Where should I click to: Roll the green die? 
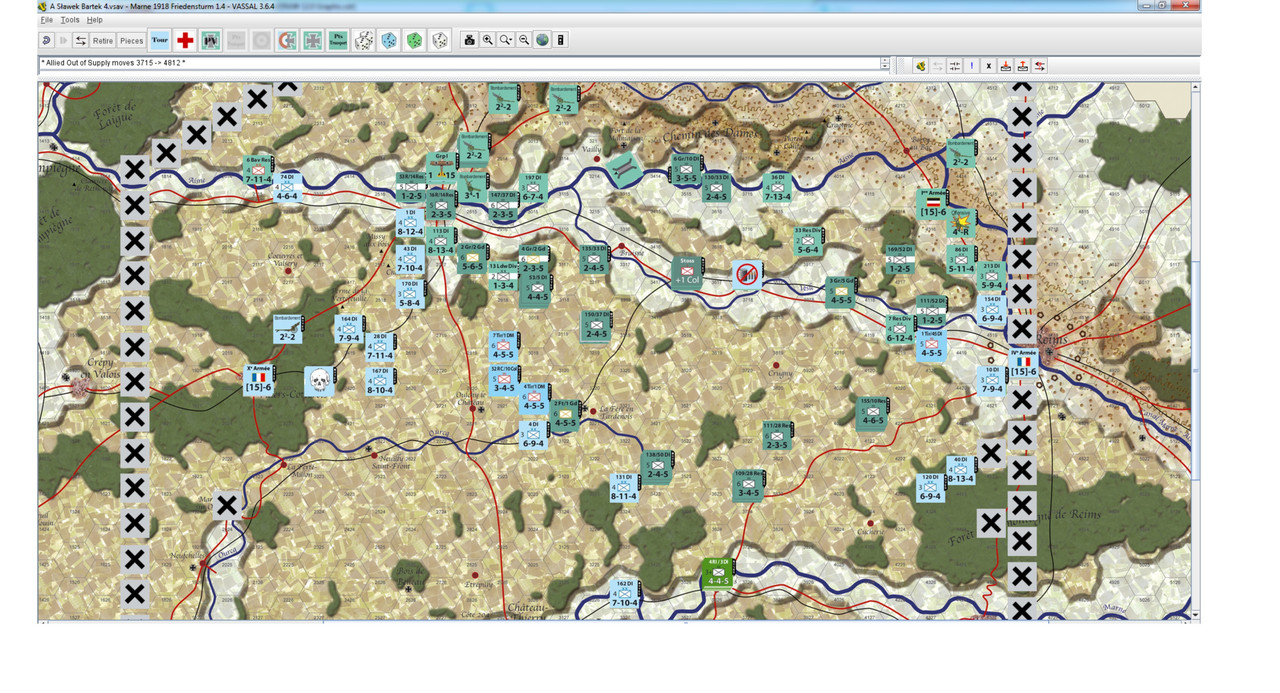[414, 40]
